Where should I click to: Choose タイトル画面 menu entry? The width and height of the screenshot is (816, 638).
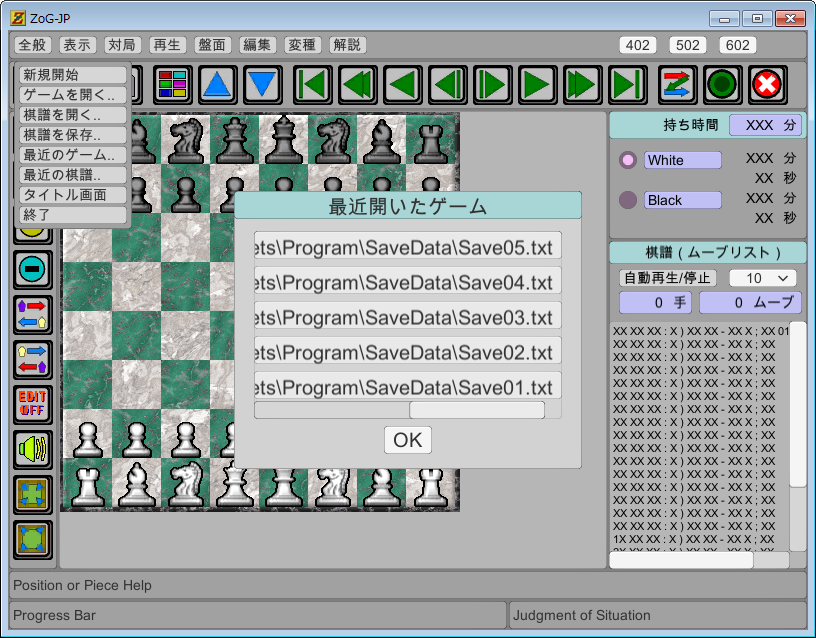73,195
